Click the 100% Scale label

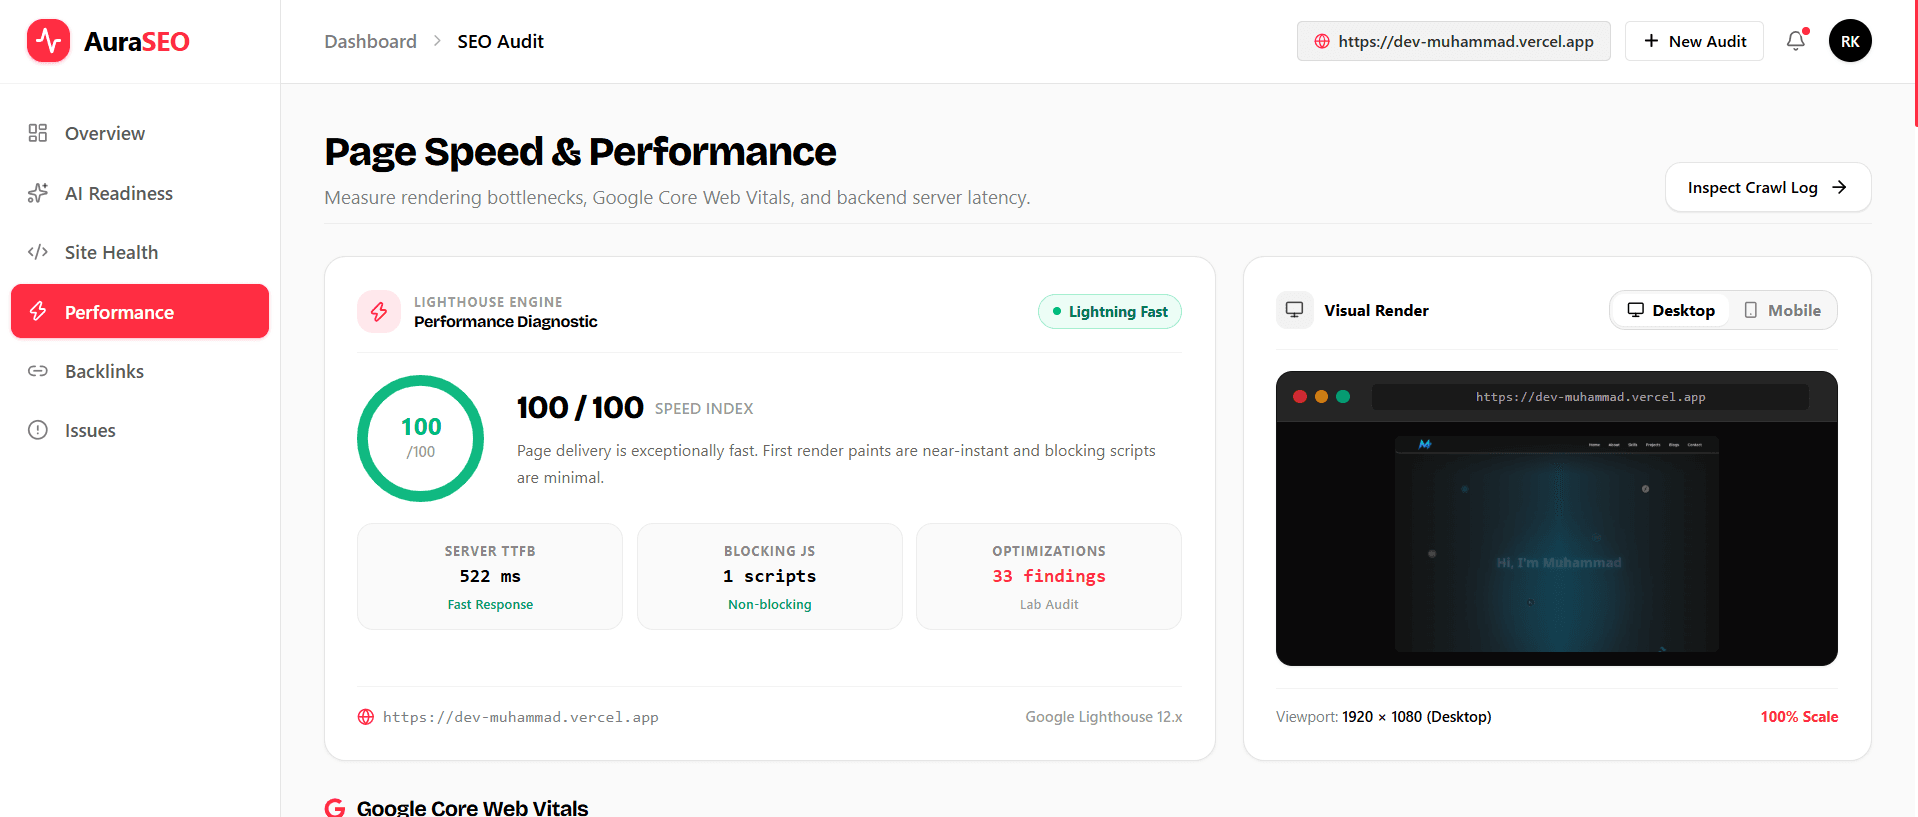[x=1799, y=717]
